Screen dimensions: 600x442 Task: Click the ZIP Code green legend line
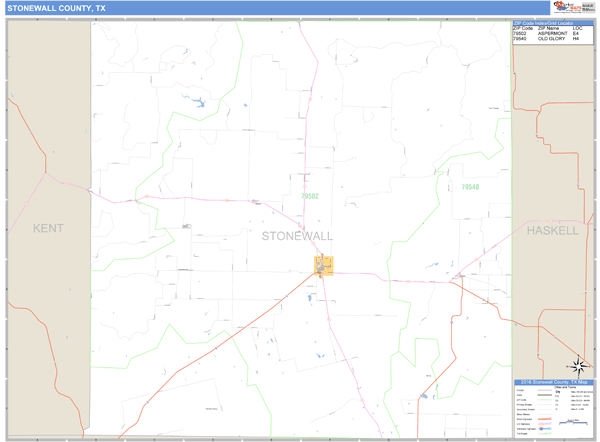coord(545,400)
